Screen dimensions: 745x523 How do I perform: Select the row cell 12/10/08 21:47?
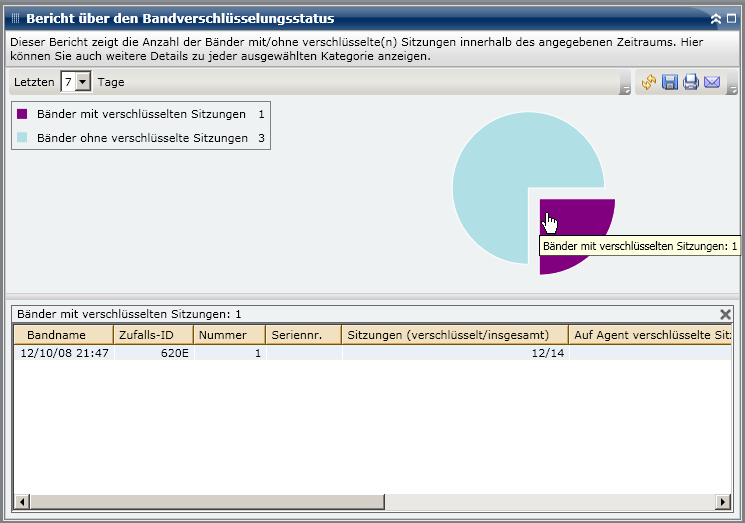click(x=64, y=353)
